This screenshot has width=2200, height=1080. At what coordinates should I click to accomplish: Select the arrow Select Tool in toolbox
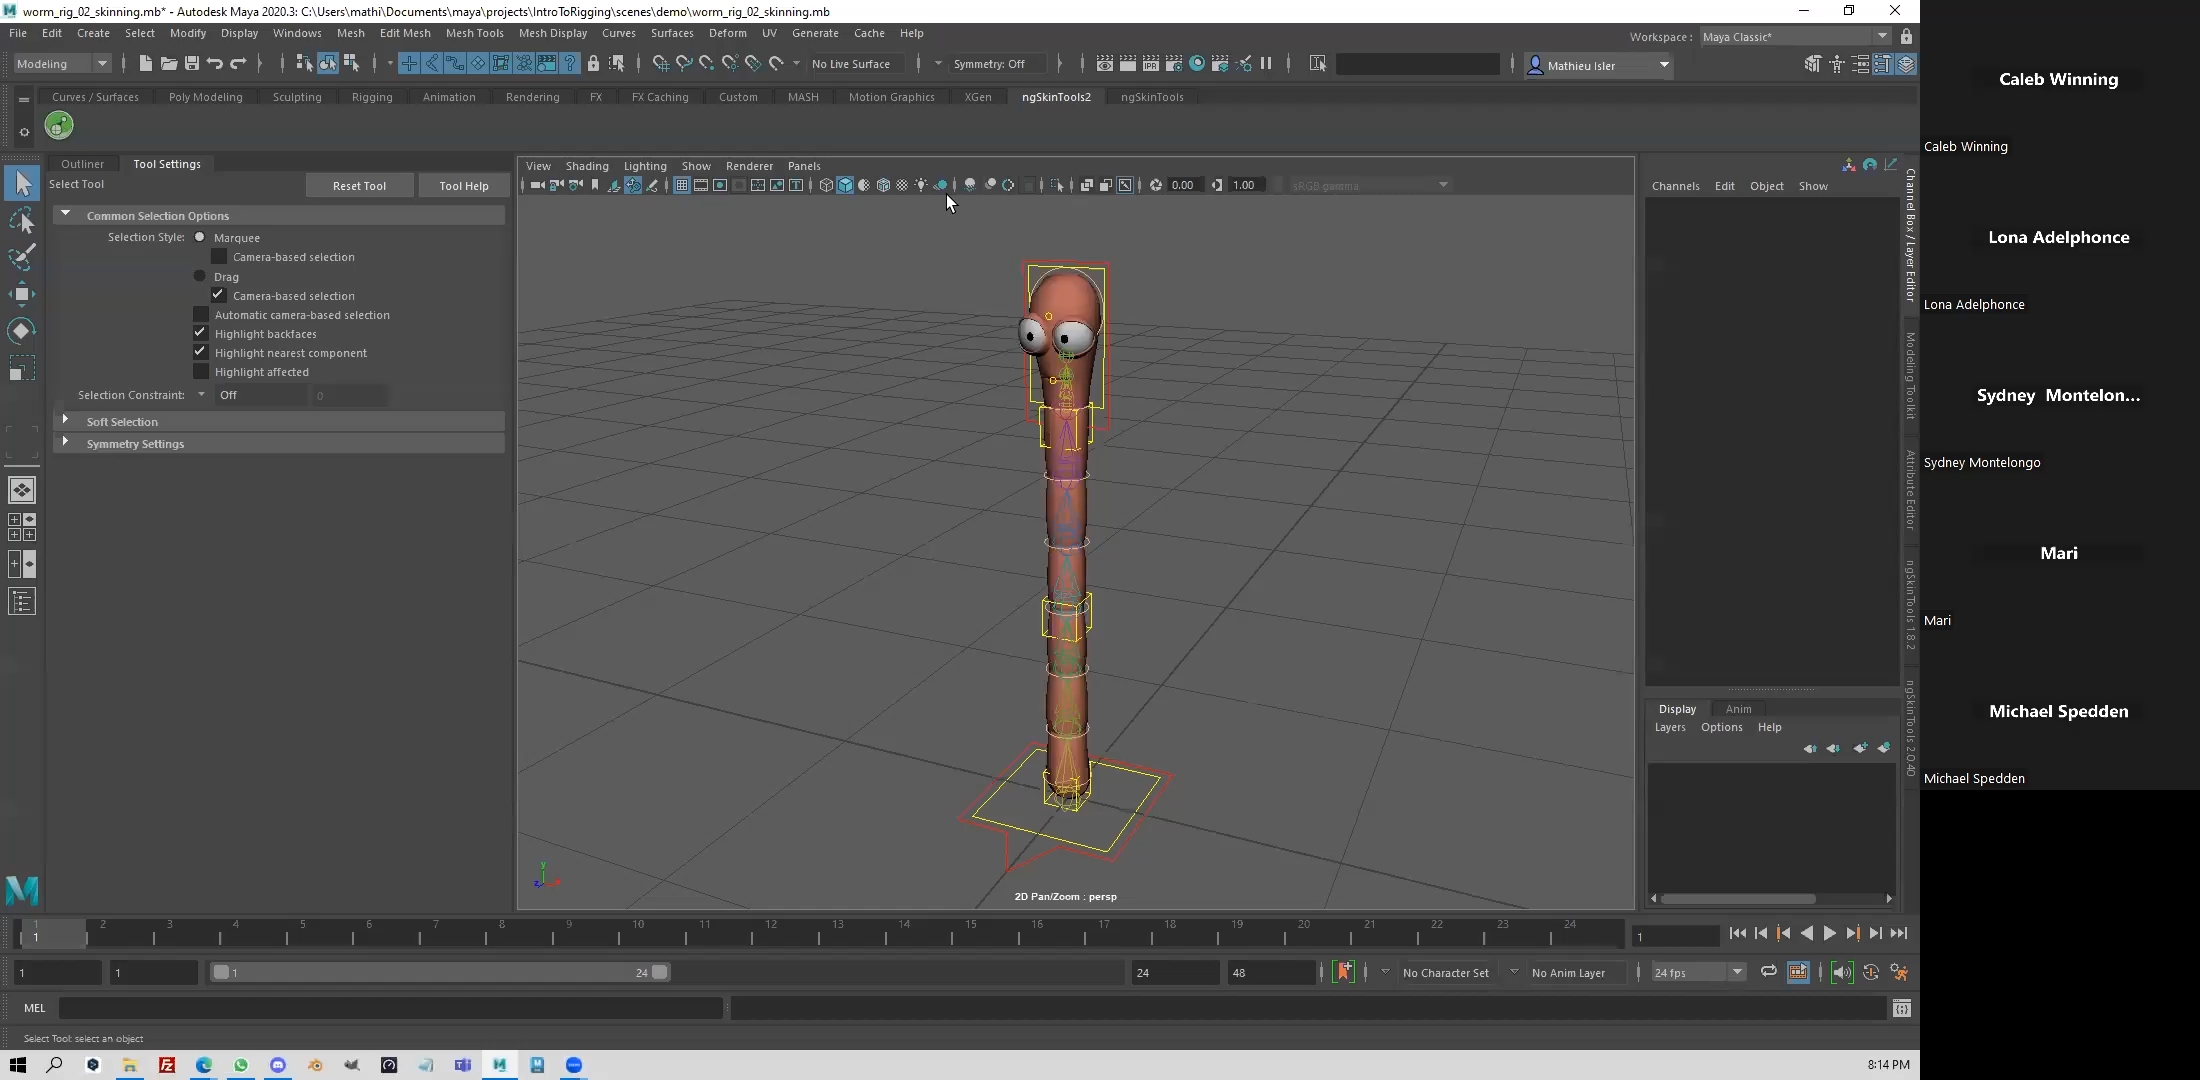click(22, 183)
